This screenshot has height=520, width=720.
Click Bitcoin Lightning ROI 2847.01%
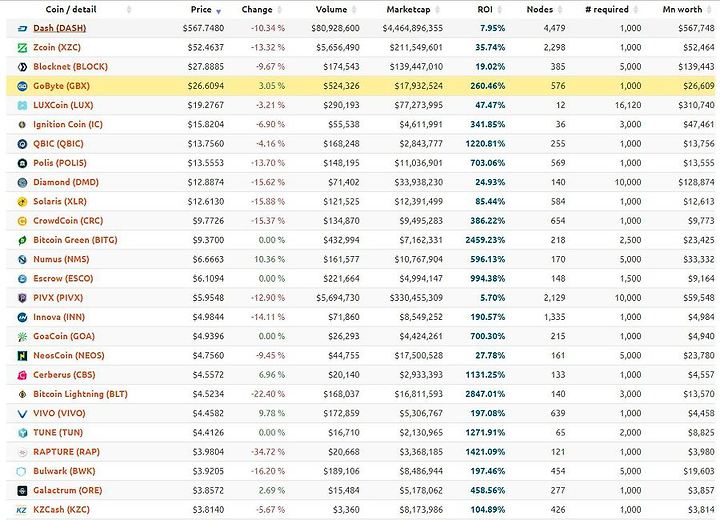[x=485, y=394]
